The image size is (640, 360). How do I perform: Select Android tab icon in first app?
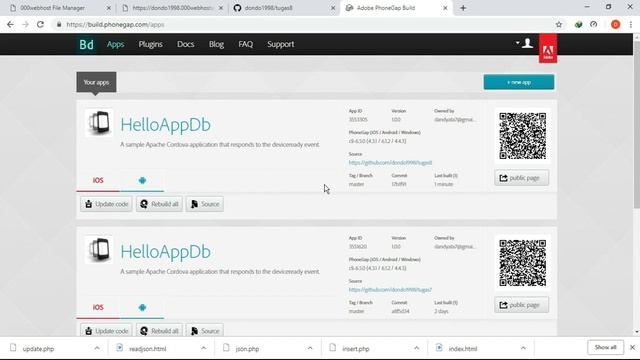[x=142, y=180]
